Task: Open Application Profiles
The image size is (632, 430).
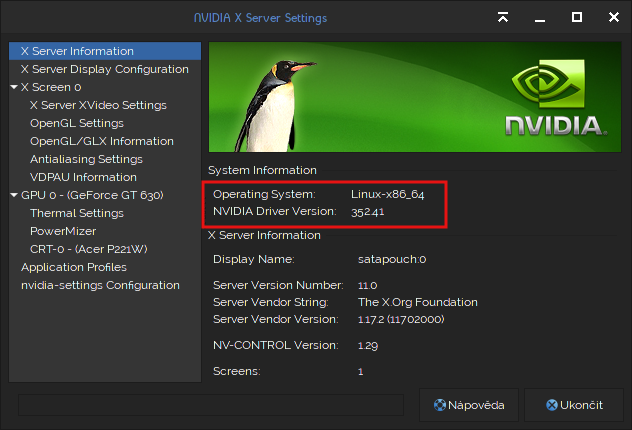Action: tap(74, 267)
